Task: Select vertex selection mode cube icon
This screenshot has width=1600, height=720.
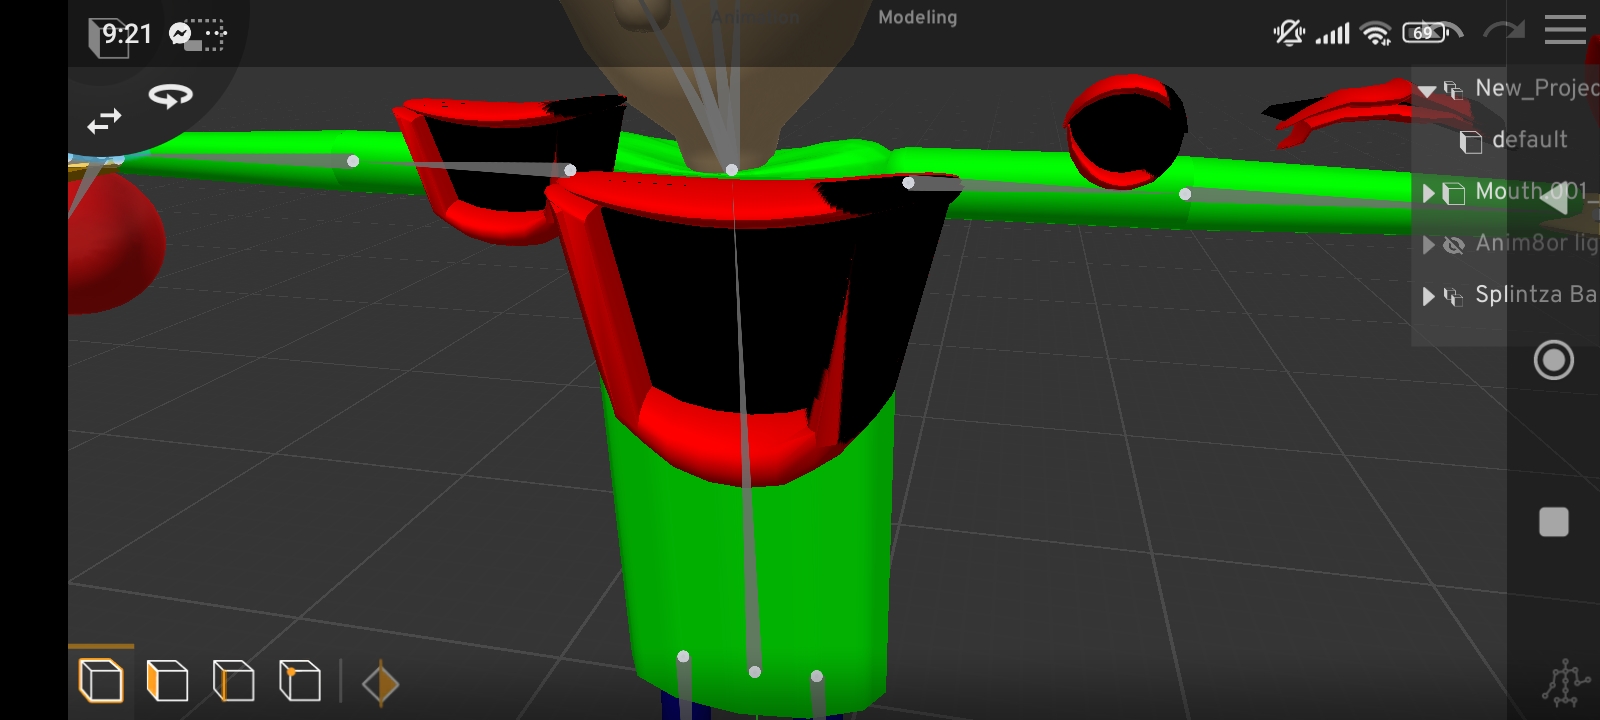Action: pyautogui.click(x=299, y=682)
